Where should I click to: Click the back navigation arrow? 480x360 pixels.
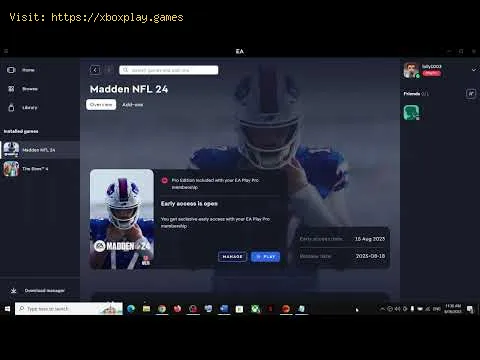[x=95, y=70]
